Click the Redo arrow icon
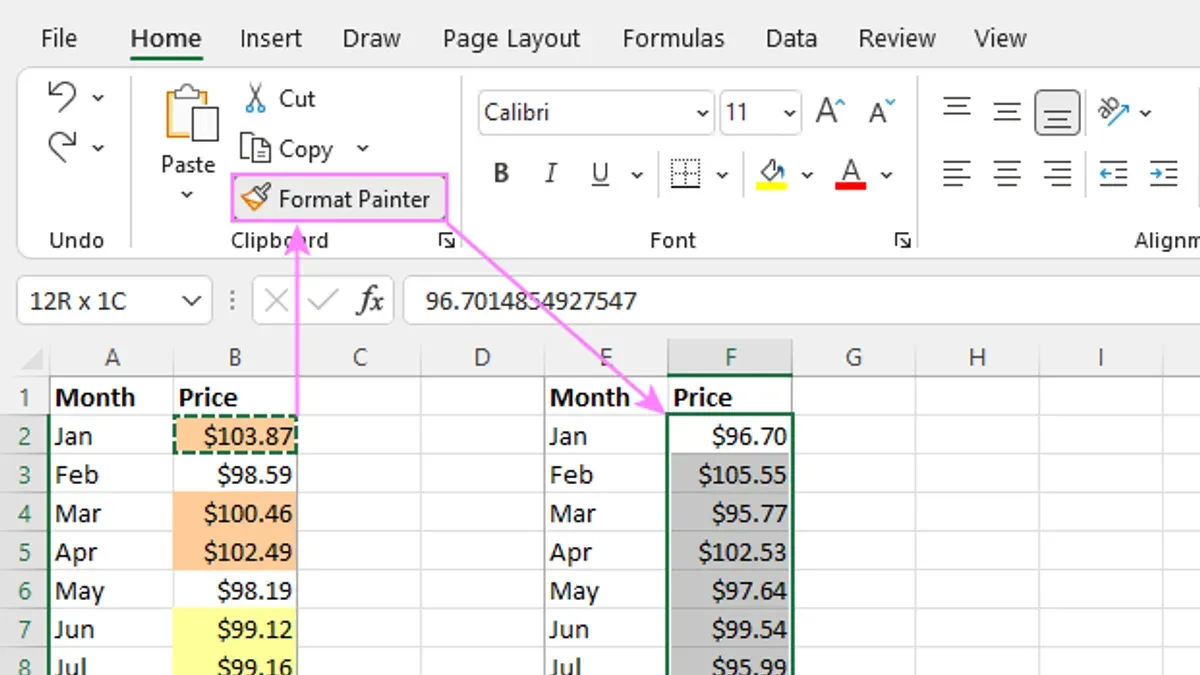 pos(62,147)
